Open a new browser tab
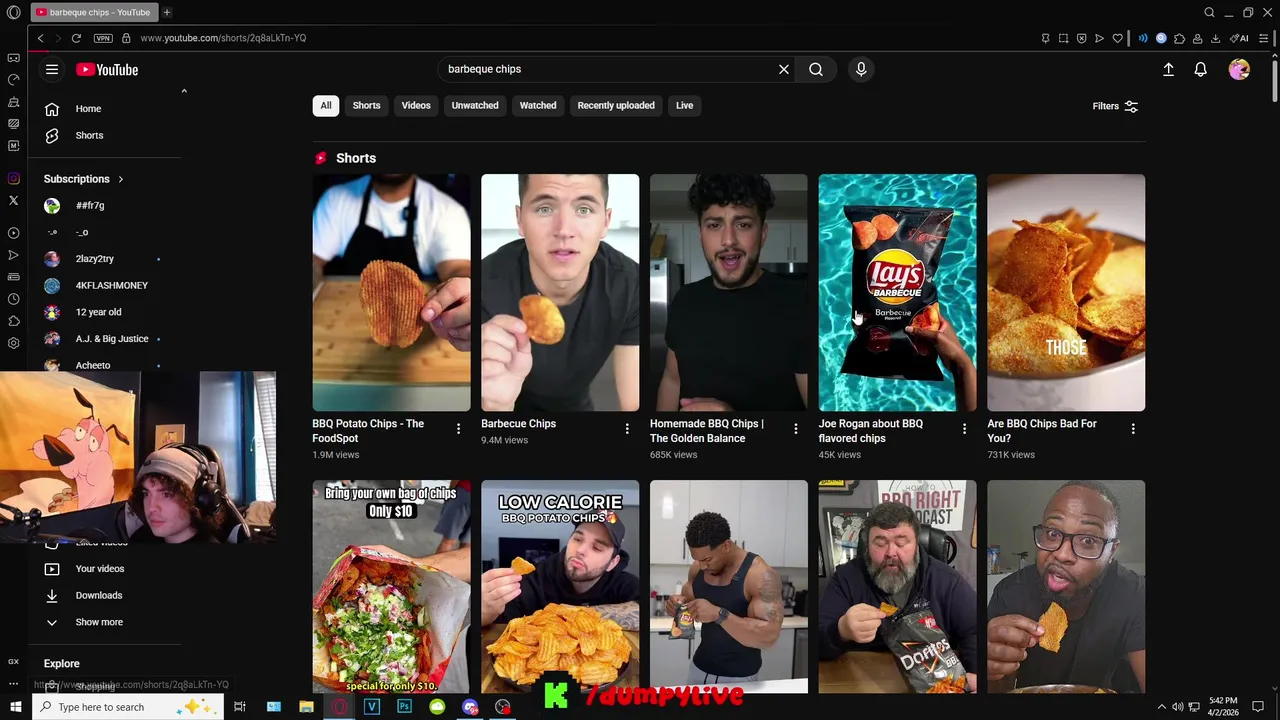 click(x=167, y=12)
